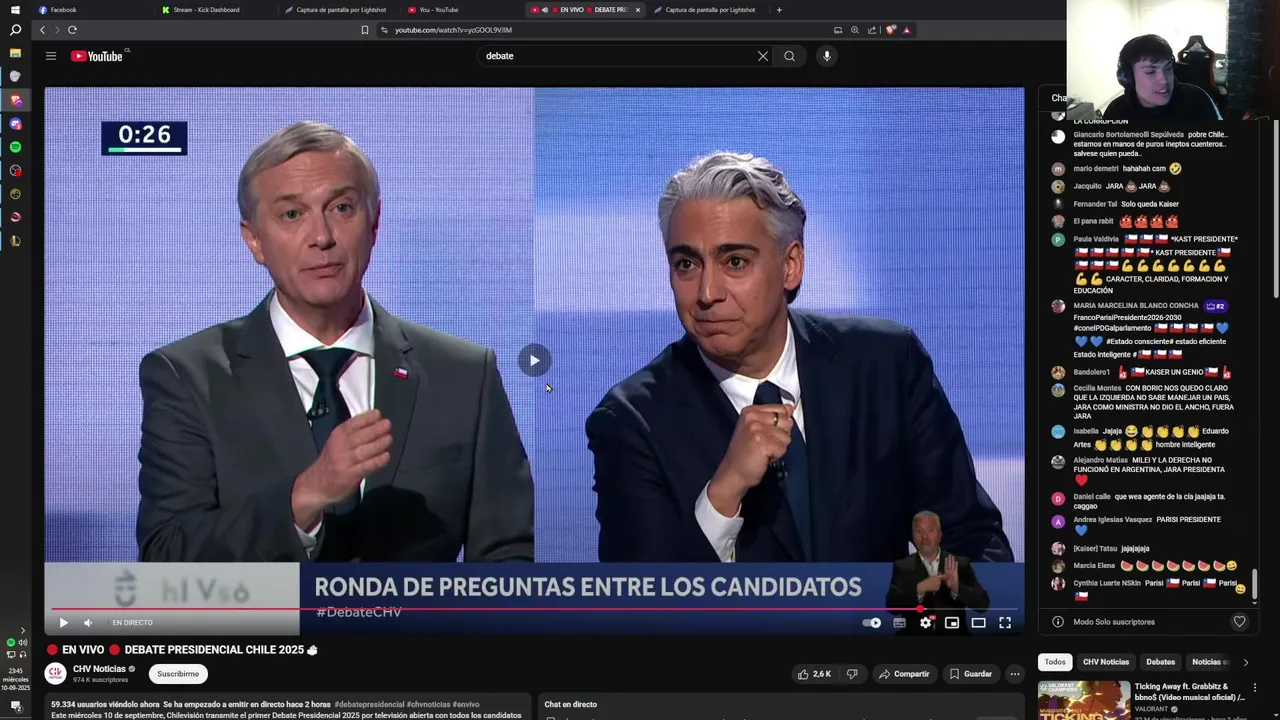Show hidden tray icons with chevron
Screen dimensions: 1280x720
23,630
